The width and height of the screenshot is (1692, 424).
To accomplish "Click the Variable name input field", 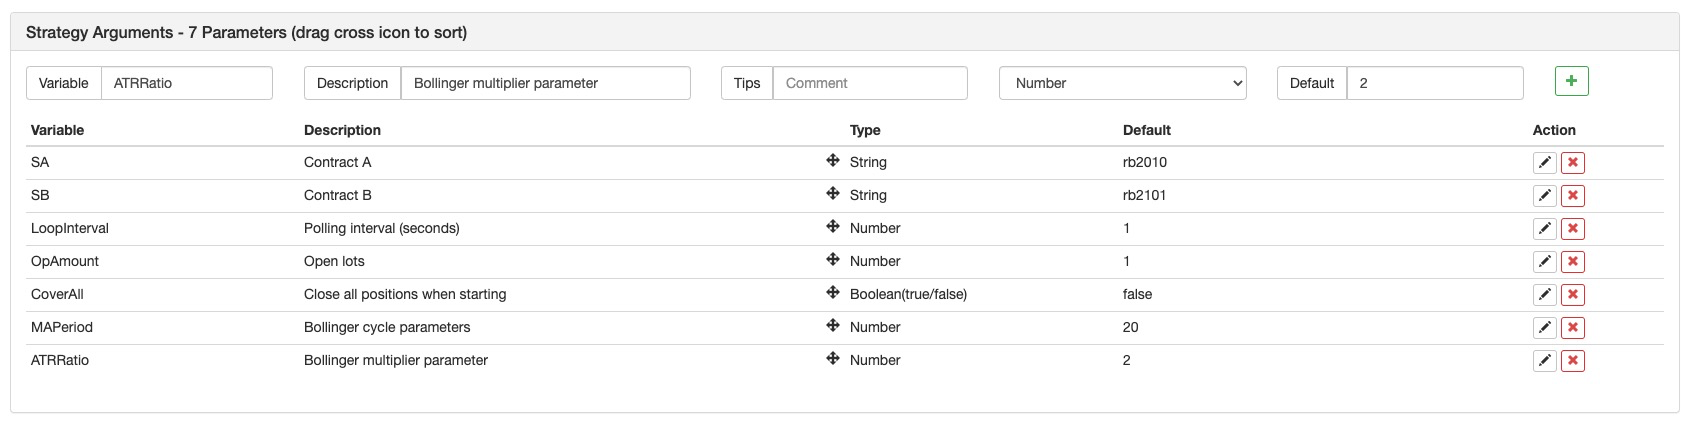I will (x=186, y=83).
